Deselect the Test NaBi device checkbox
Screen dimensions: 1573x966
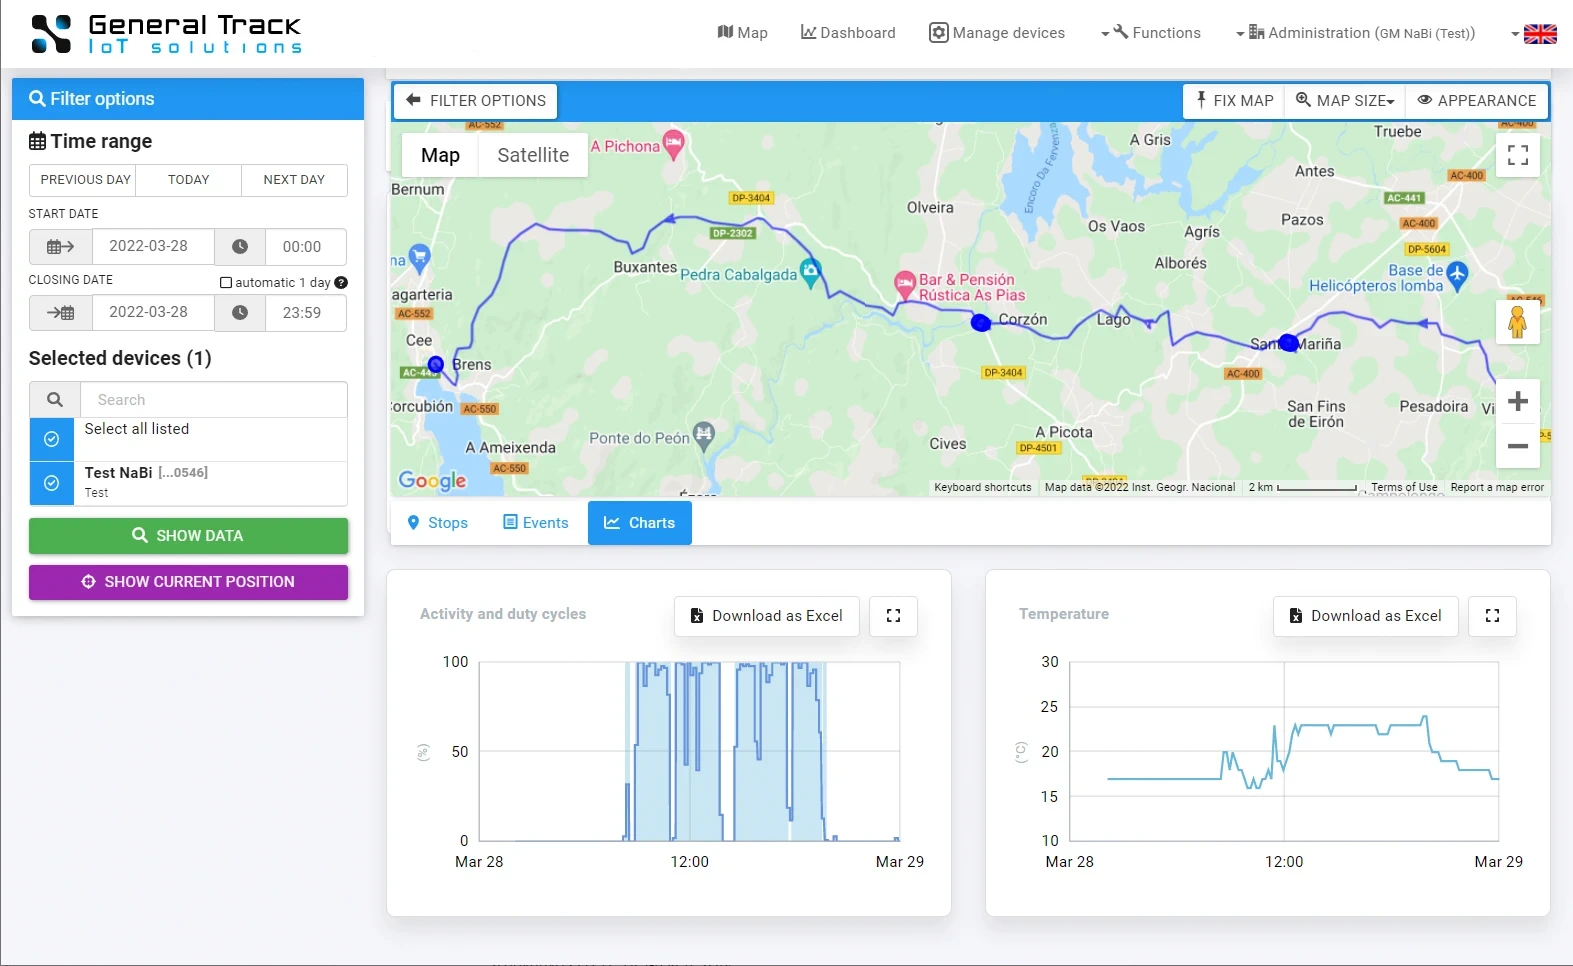tap(52, 483)
